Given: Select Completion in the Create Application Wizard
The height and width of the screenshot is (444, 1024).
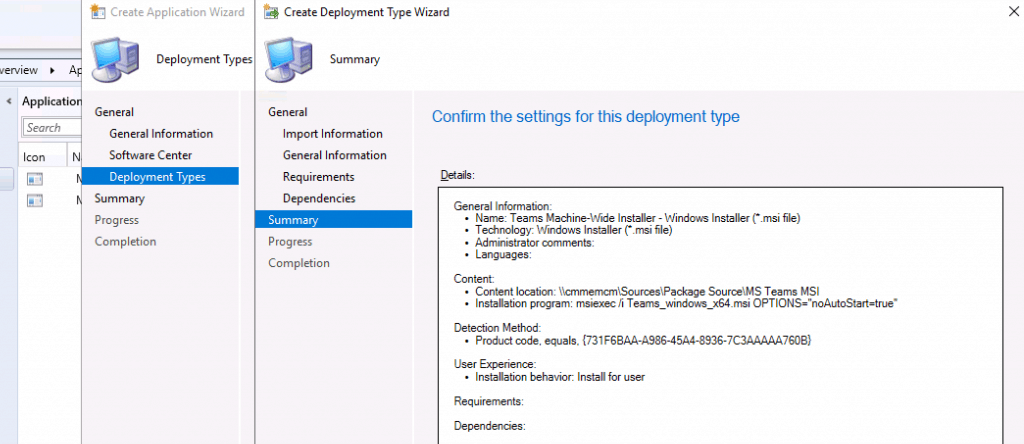Looking at the screenshot, I should (125, 241).
